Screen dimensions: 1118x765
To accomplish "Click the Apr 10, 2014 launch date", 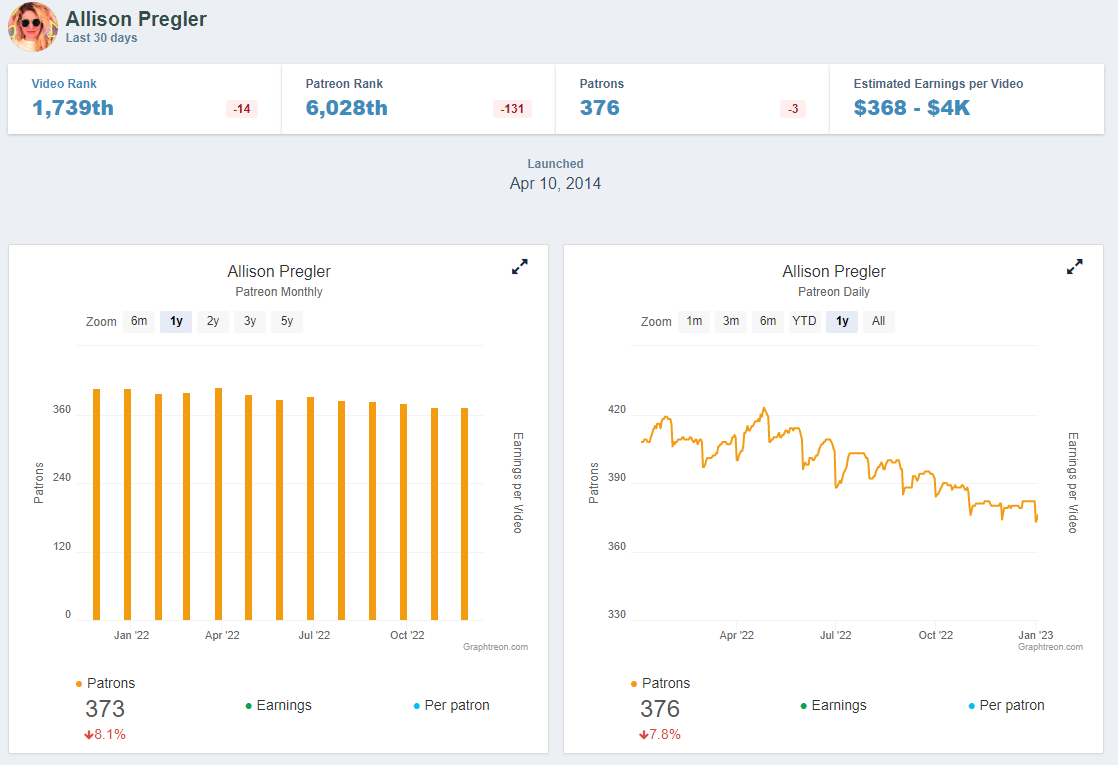I will click(555, 183).
